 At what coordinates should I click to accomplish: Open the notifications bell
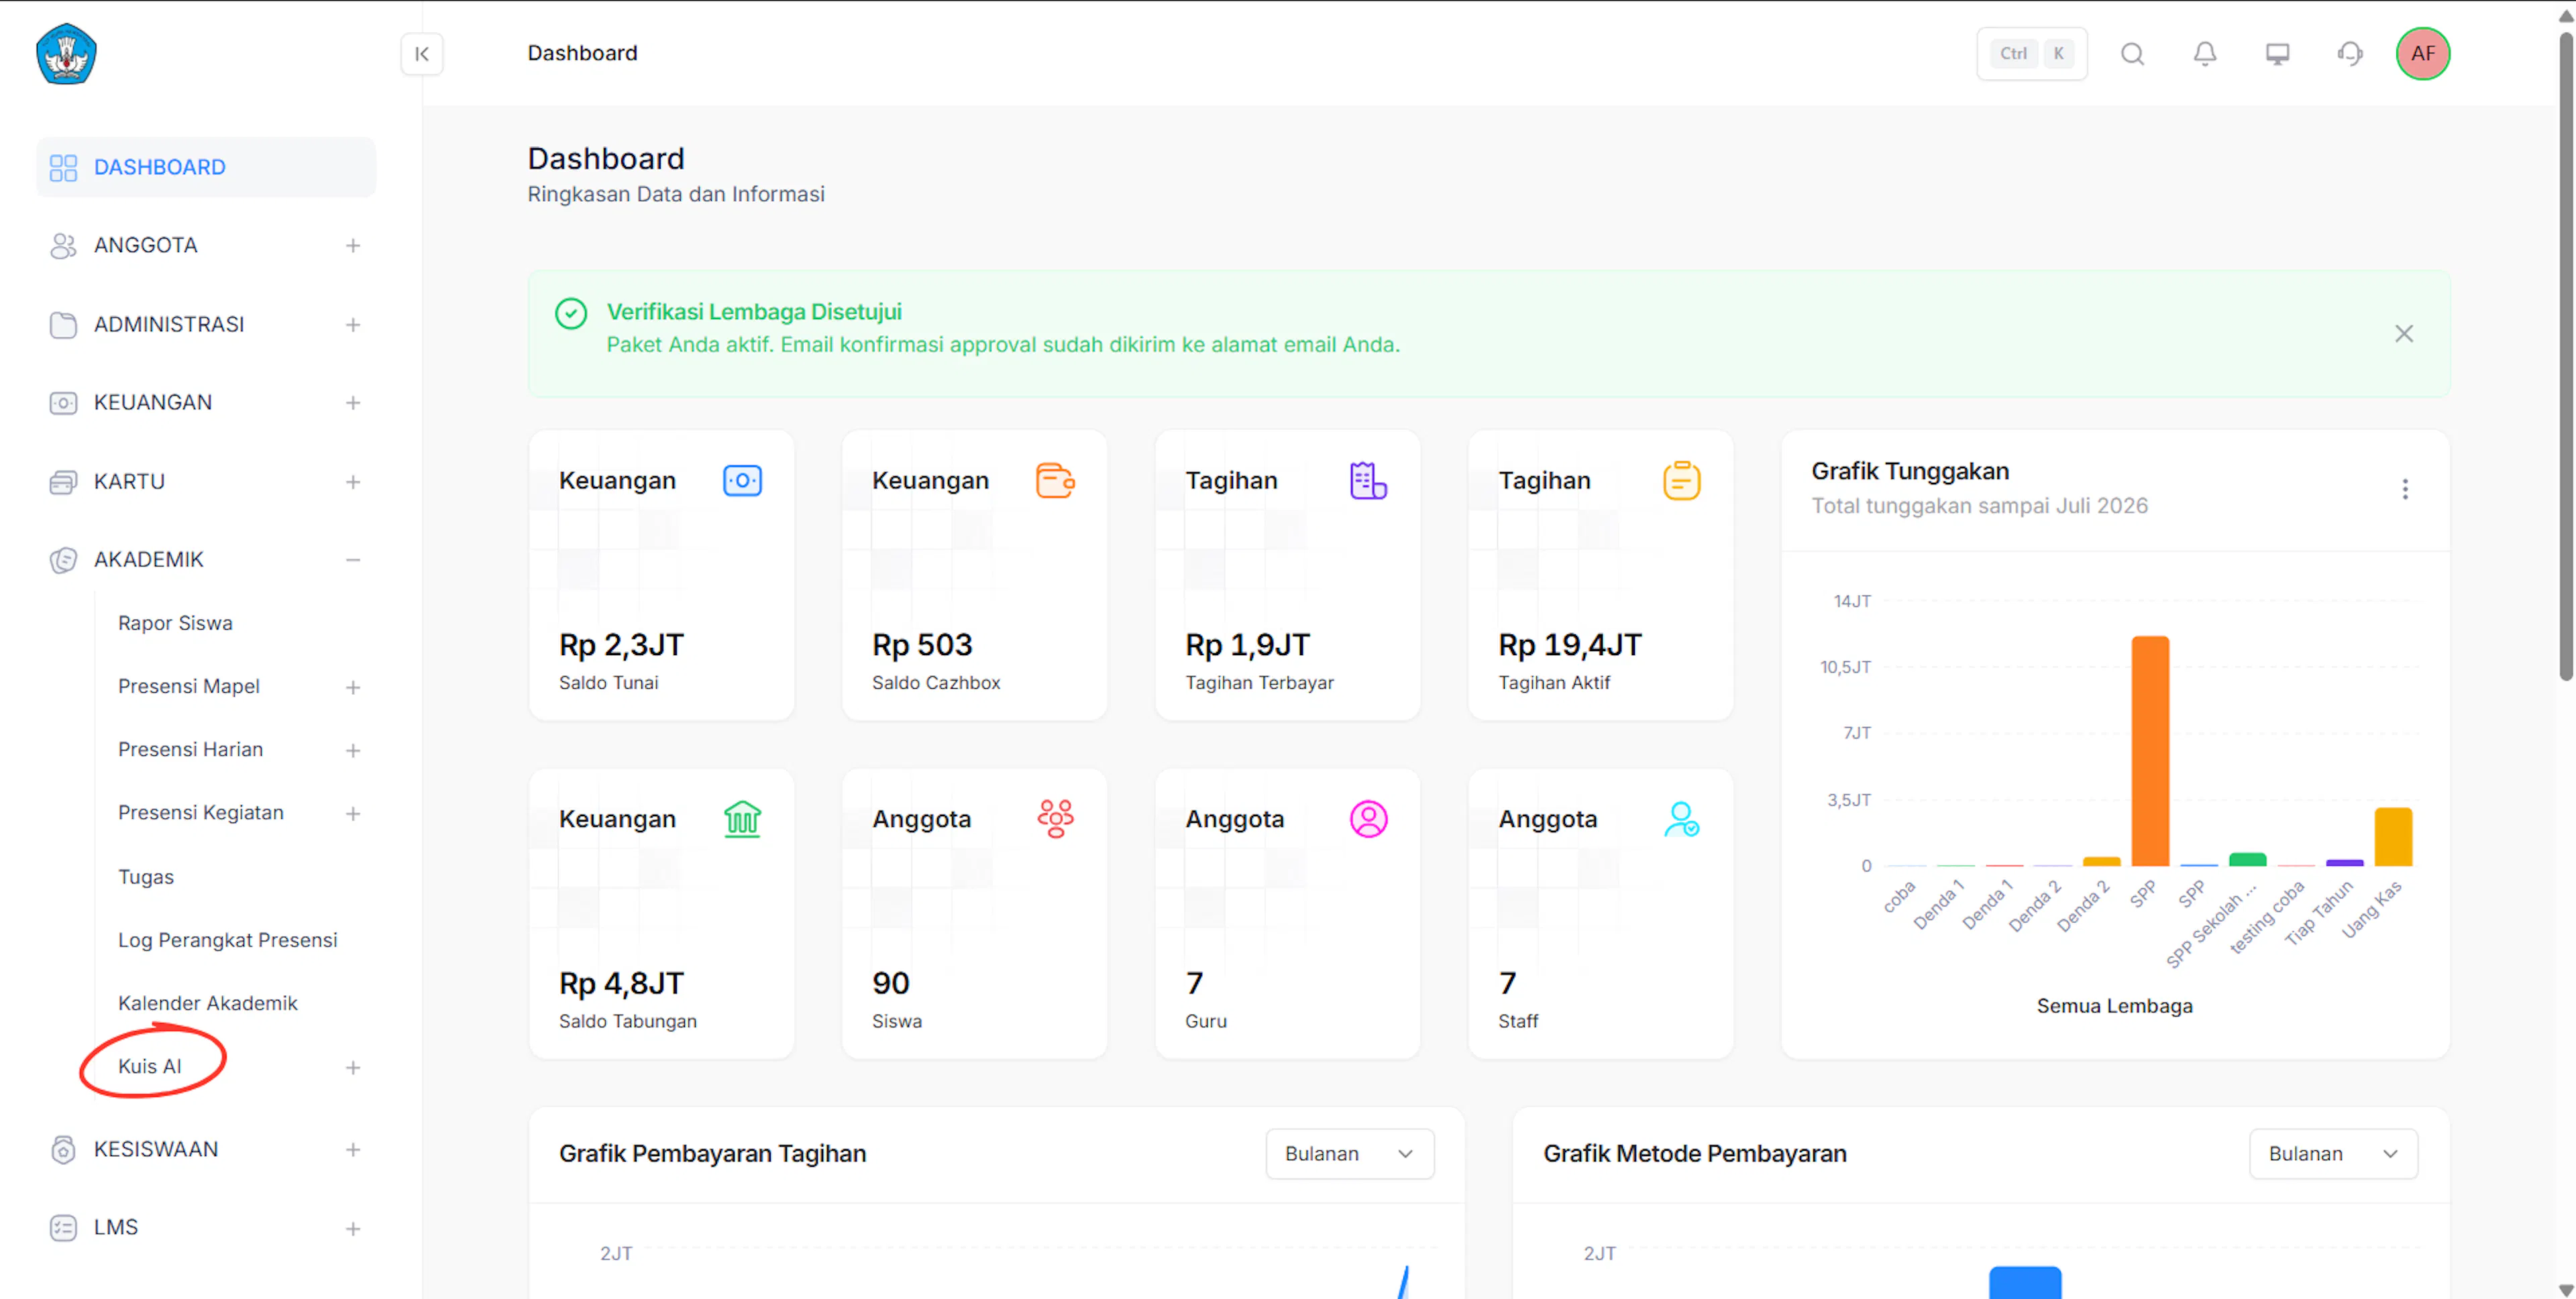pyautogui.click(x=2204, y=54)
